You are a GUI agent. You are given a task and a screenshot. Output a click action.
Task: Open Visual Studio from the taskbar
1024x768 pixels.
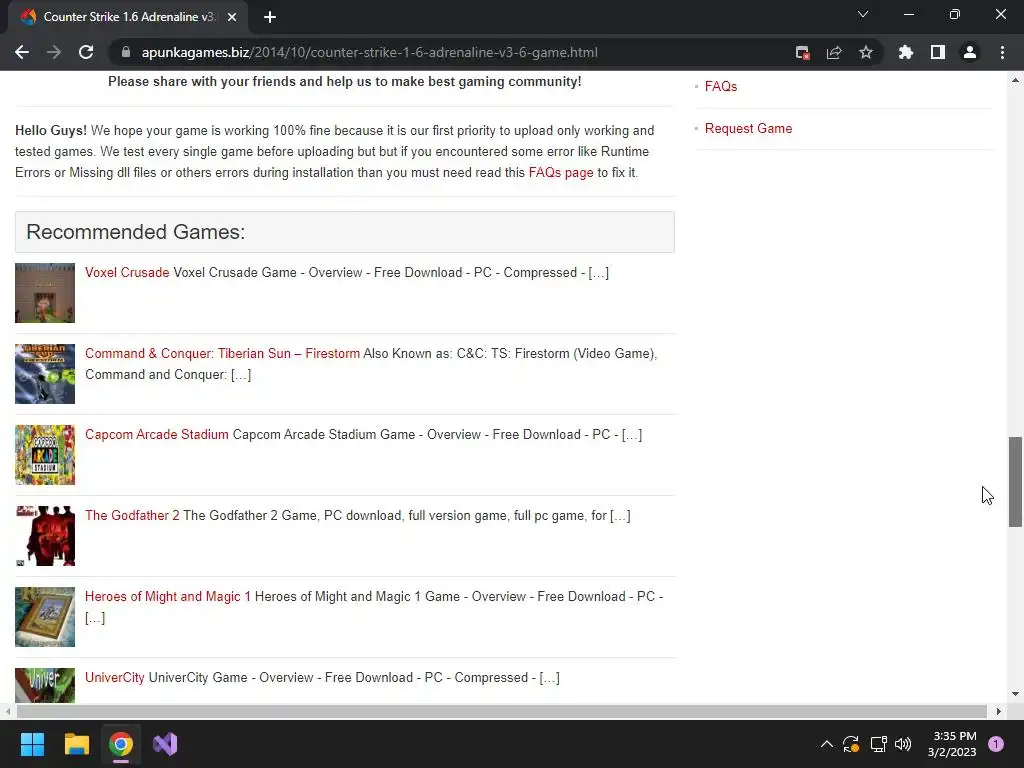165,744
